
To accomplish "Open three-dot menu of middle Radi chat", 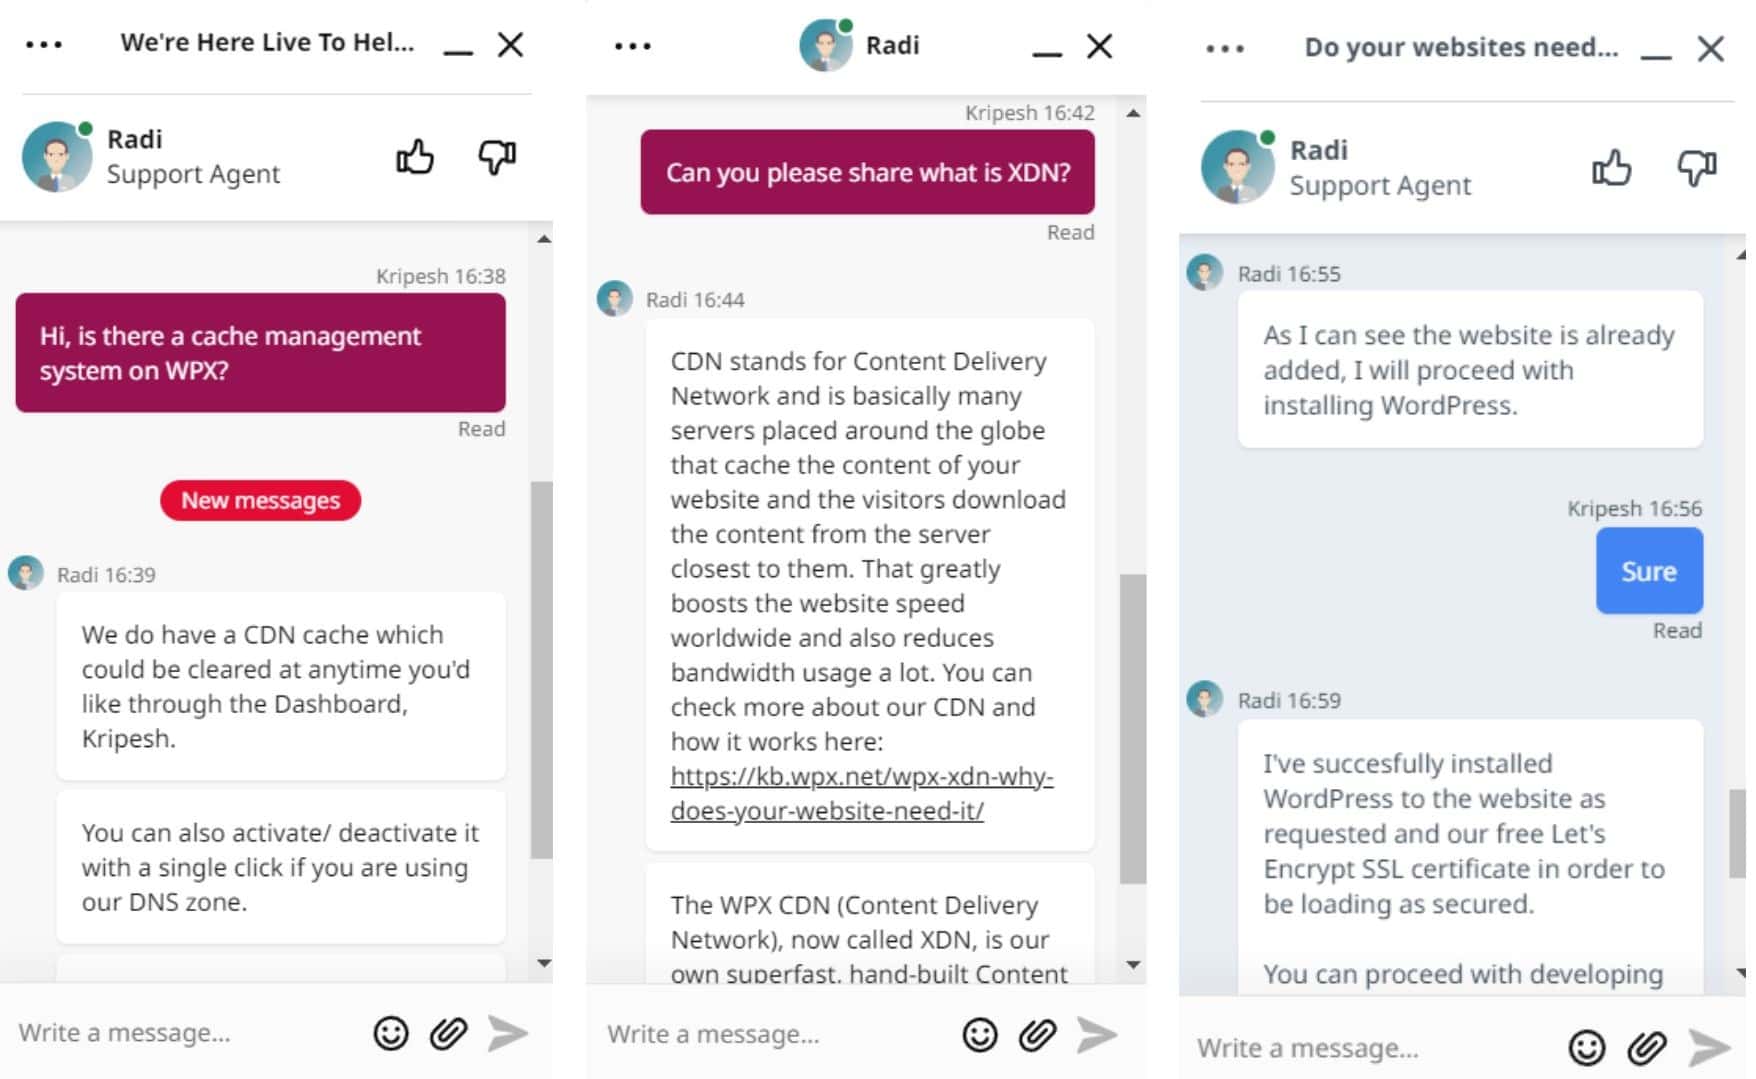I will [632, 46].
